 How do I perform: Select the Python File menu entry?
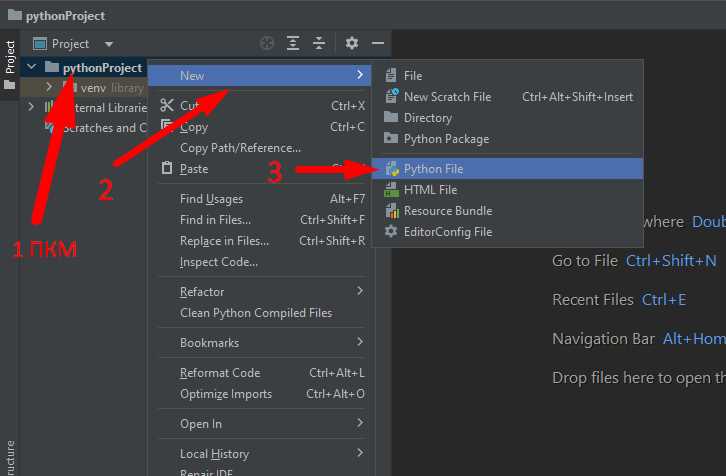click(x=507, y=169)
